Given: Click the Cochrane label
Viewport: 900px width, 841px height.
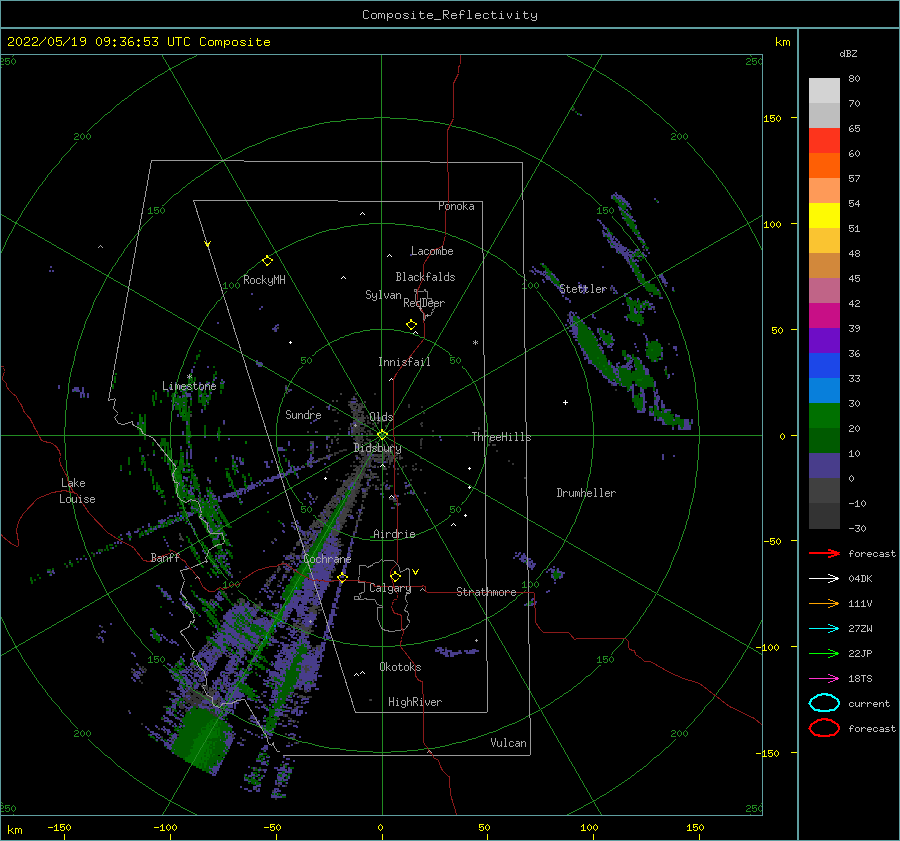Looking at the screenshot, I should [x=327, y=559].
